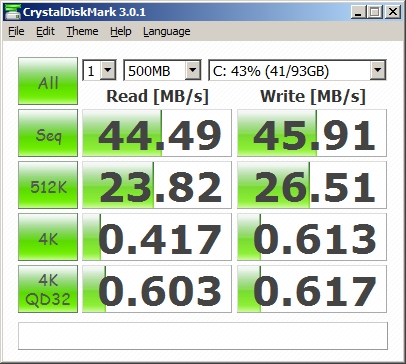Click the 512K write result 26.51
Screen dimensions: 406x364
coord(312,185)
